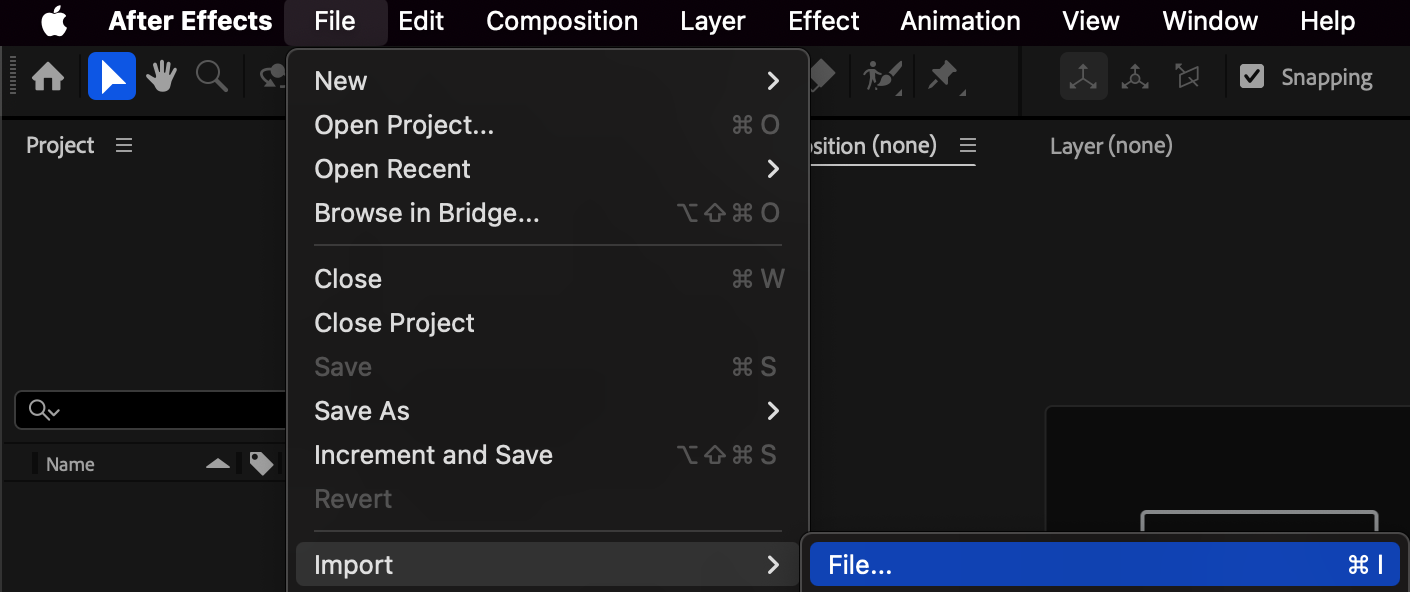Choose the World Axis mode icon
The width and height of the screenshot is (1410, 592).
[1135, 77]
